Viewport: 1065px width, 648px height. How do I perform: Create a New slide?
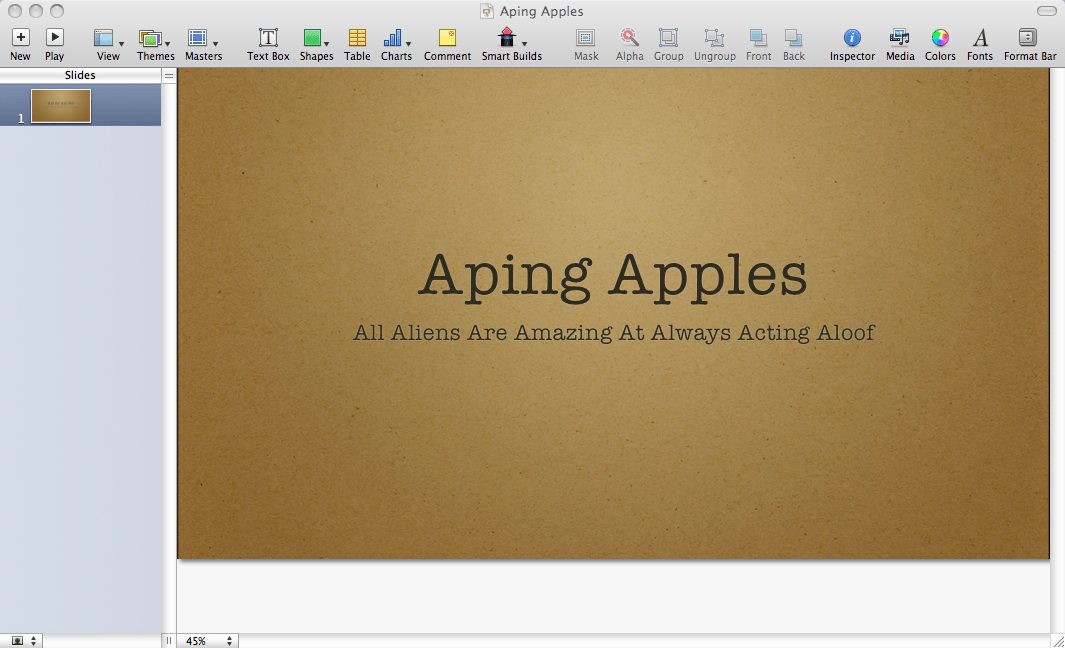click(20, 40)
